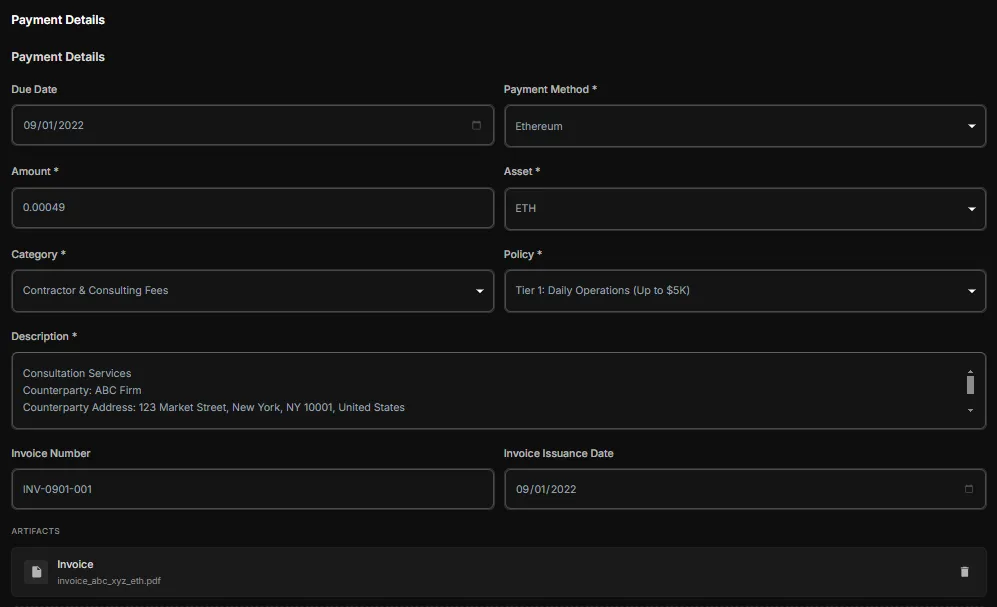Click the 'Consultation Services' description line
This screenshot has width=997, height=607.
point(77,373)
